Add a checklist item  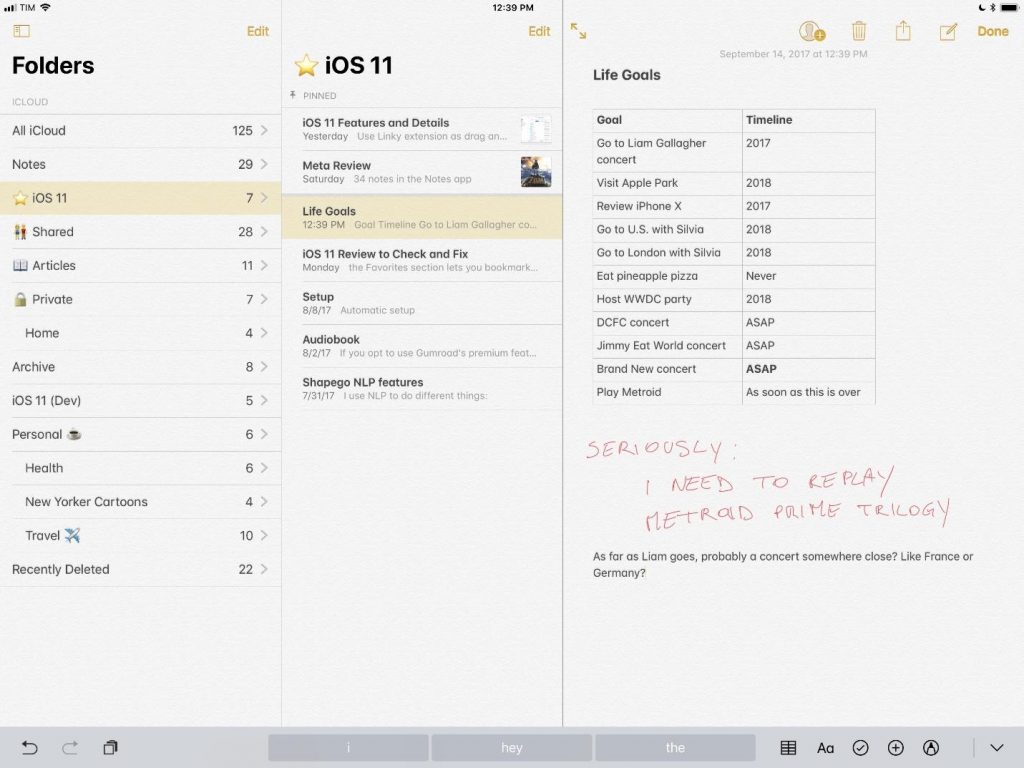861,748
